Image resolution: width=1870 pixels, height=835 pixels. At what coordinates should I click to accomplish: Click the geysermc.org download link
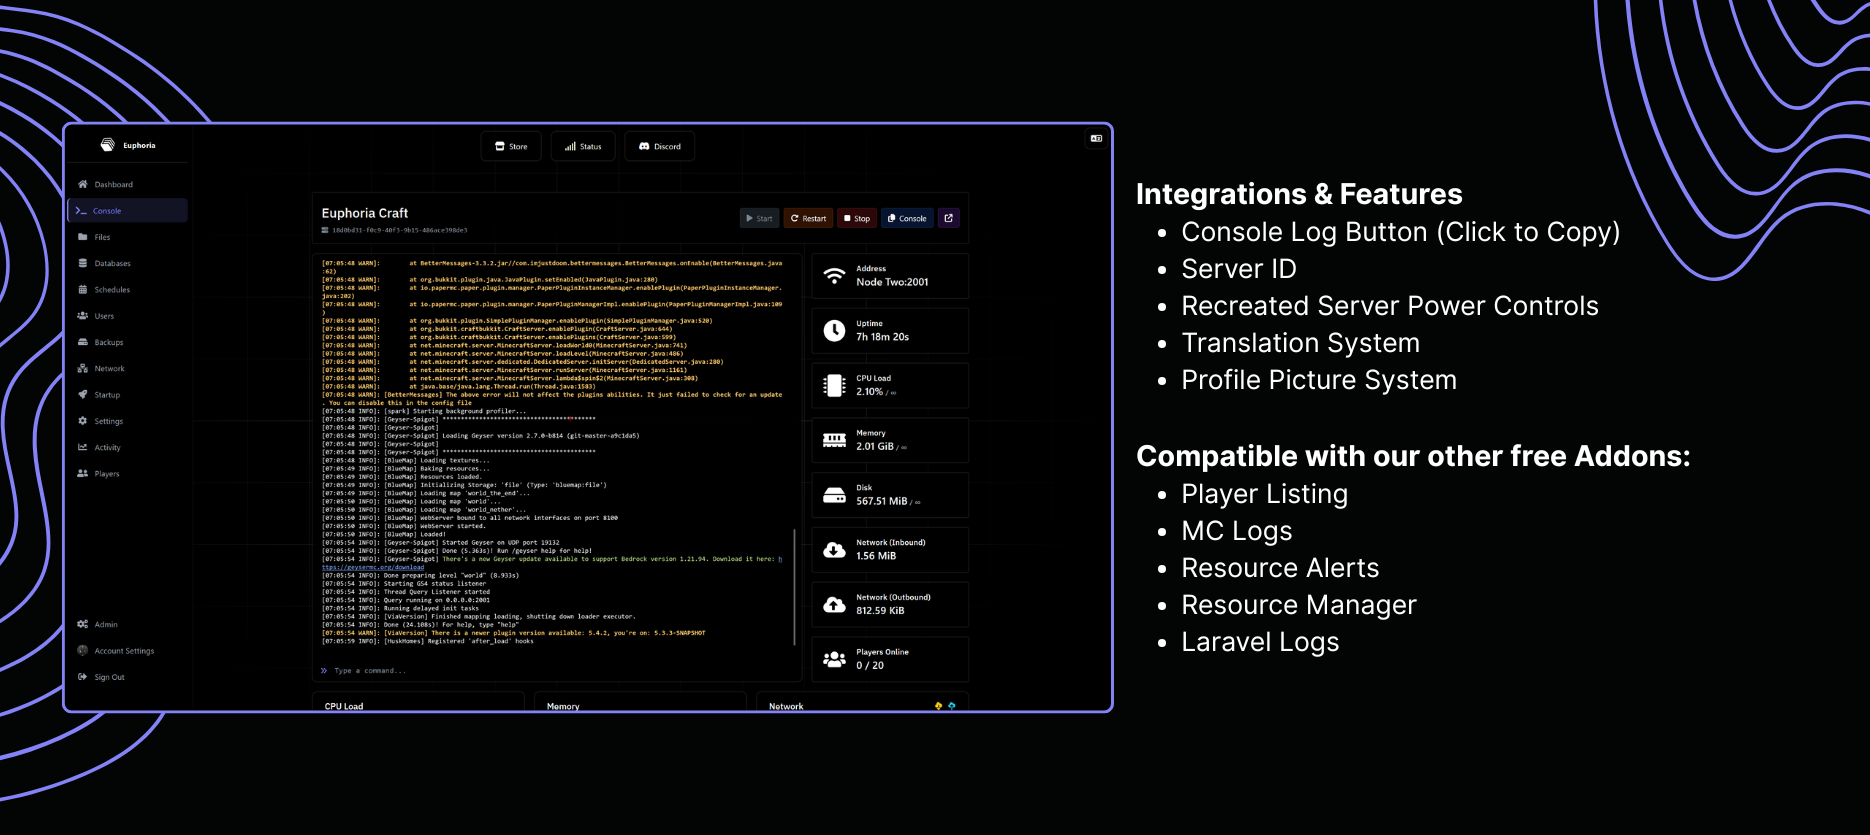pyautogui.click(x=373, y=567)
